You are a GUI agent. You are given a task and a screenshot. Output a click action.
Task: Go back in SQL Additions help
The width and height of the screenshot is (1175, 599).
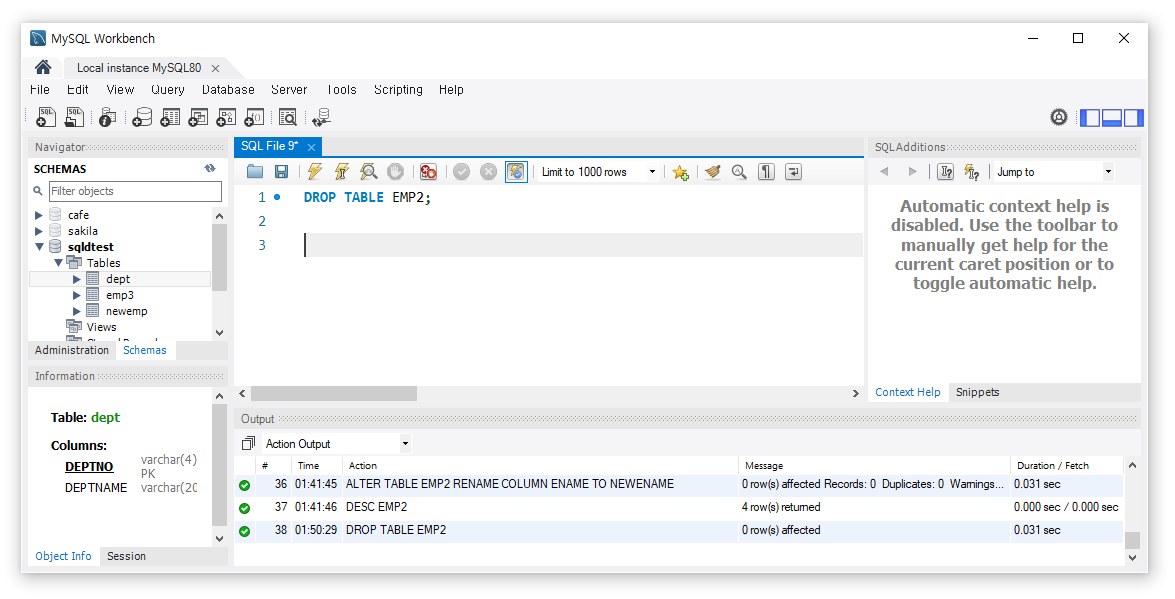click(x=884, y=172)
